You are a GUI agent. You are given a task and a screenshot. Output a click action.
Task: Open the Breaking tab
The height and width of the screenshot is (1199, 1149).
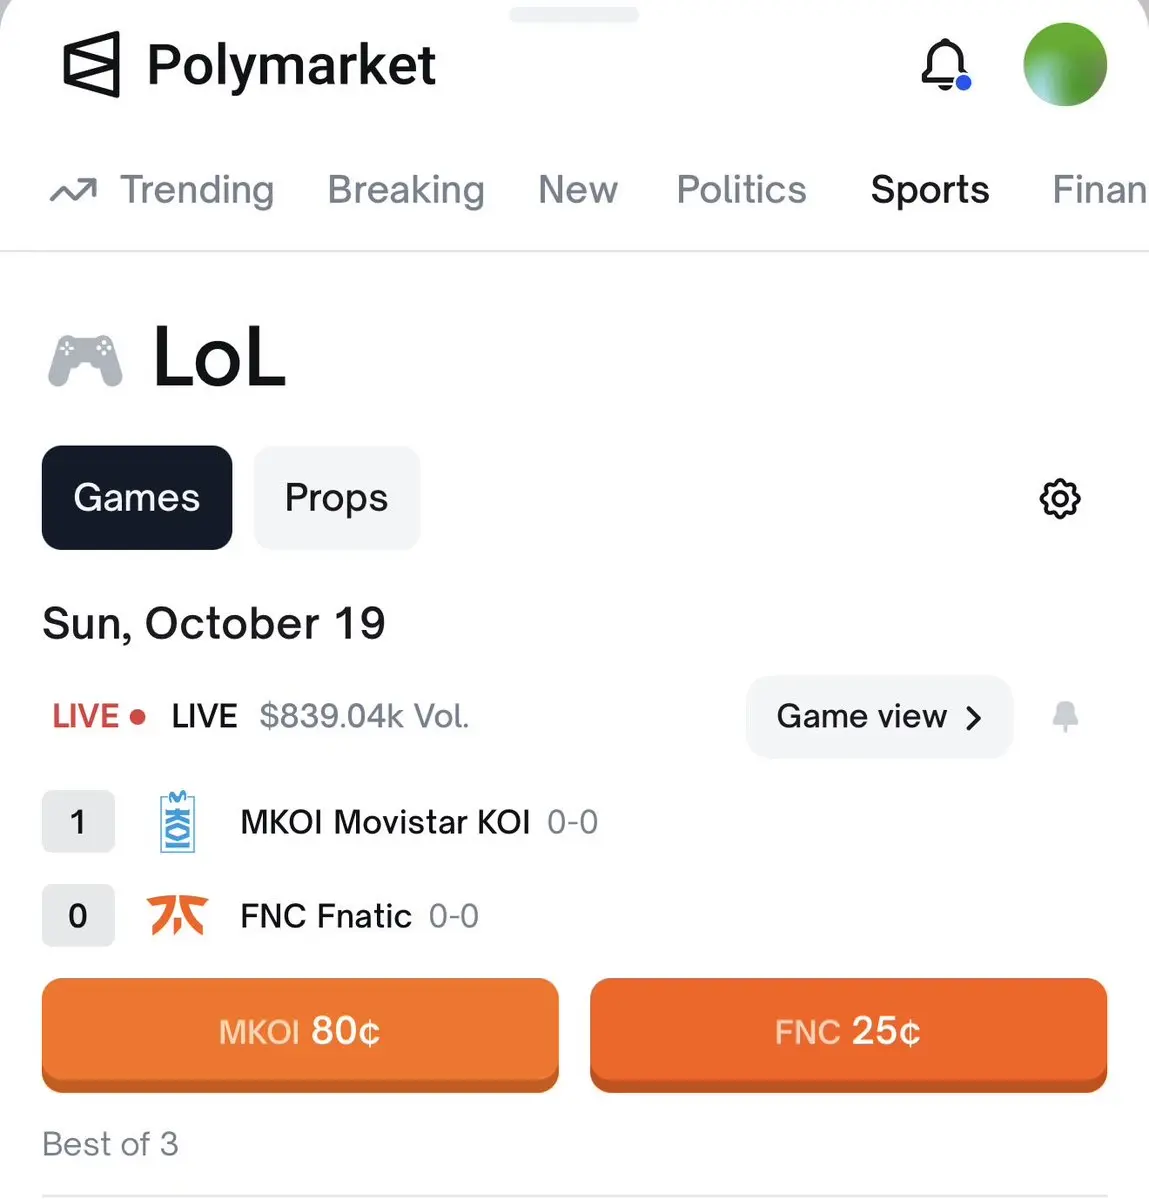point(406,190)
